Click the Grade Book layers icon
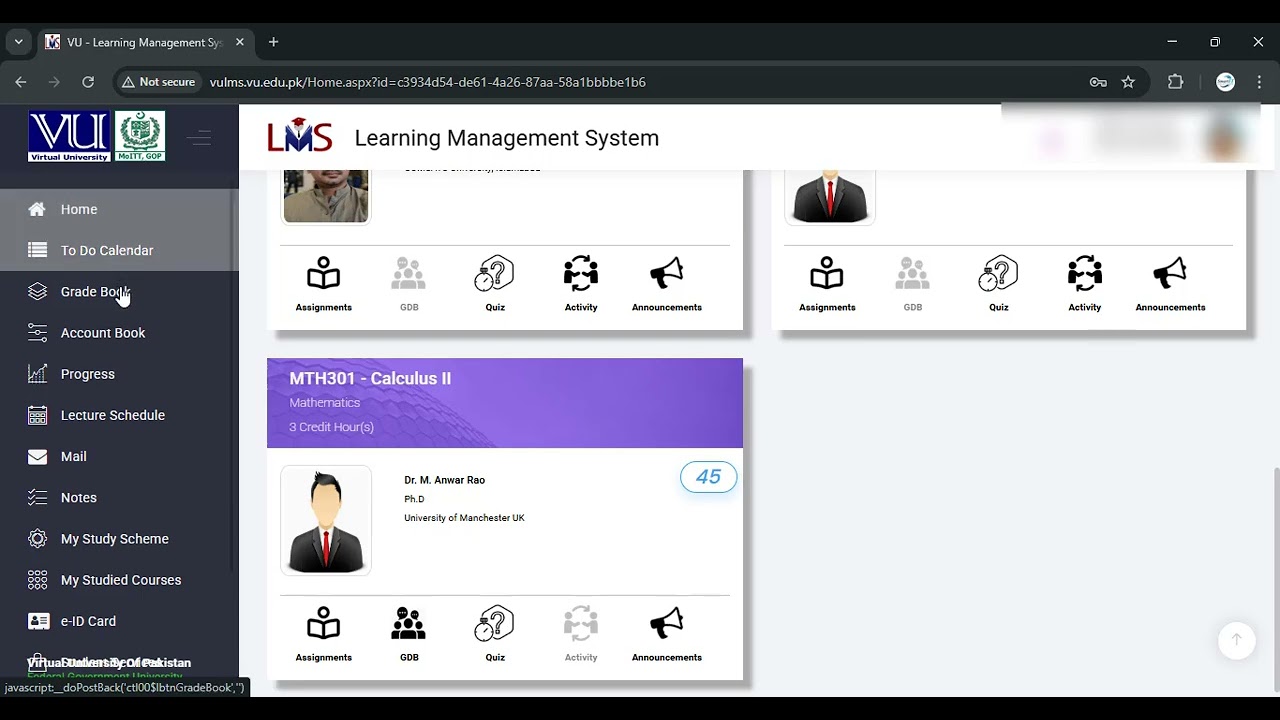Viewport: 1280px width, 720px height. tap(37, 291)
